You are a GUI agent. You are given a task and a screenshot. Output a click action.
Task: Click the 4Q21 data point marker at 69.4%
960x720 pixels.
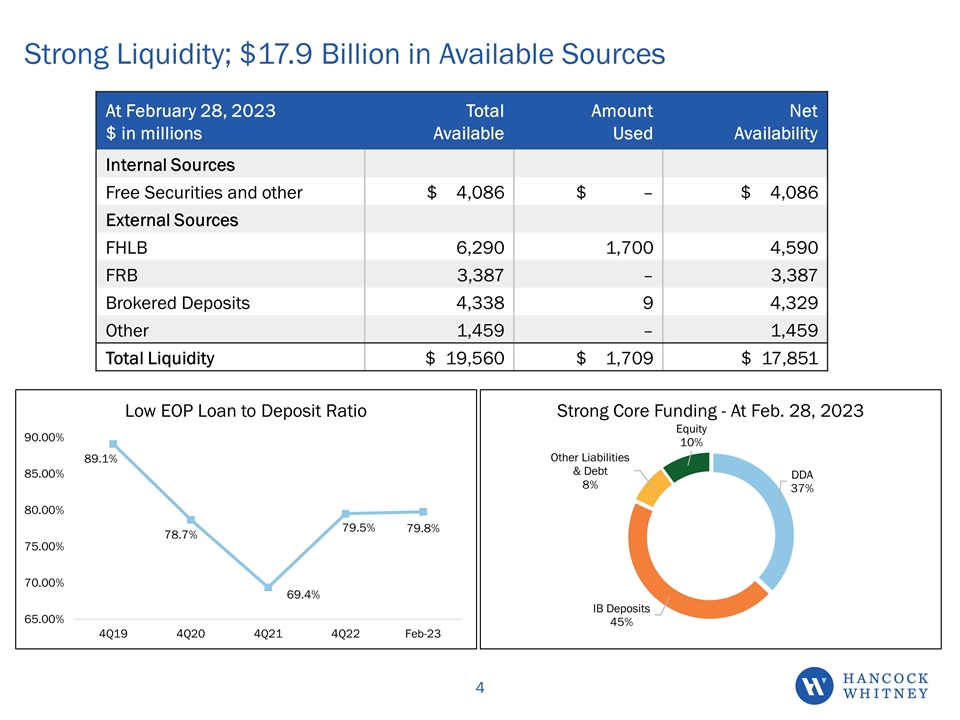point(268,587)
